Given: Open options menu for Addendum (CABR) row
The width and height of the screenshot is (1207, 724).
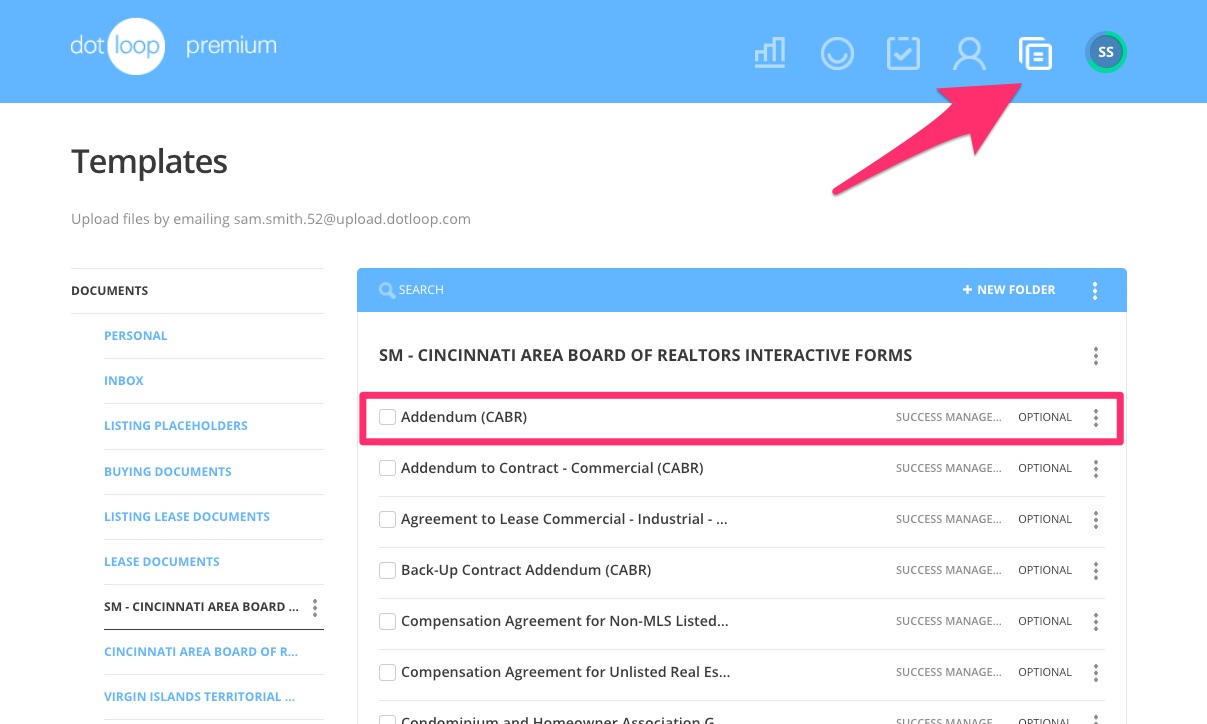Looking at the screenshot, I should (1096, 417).
